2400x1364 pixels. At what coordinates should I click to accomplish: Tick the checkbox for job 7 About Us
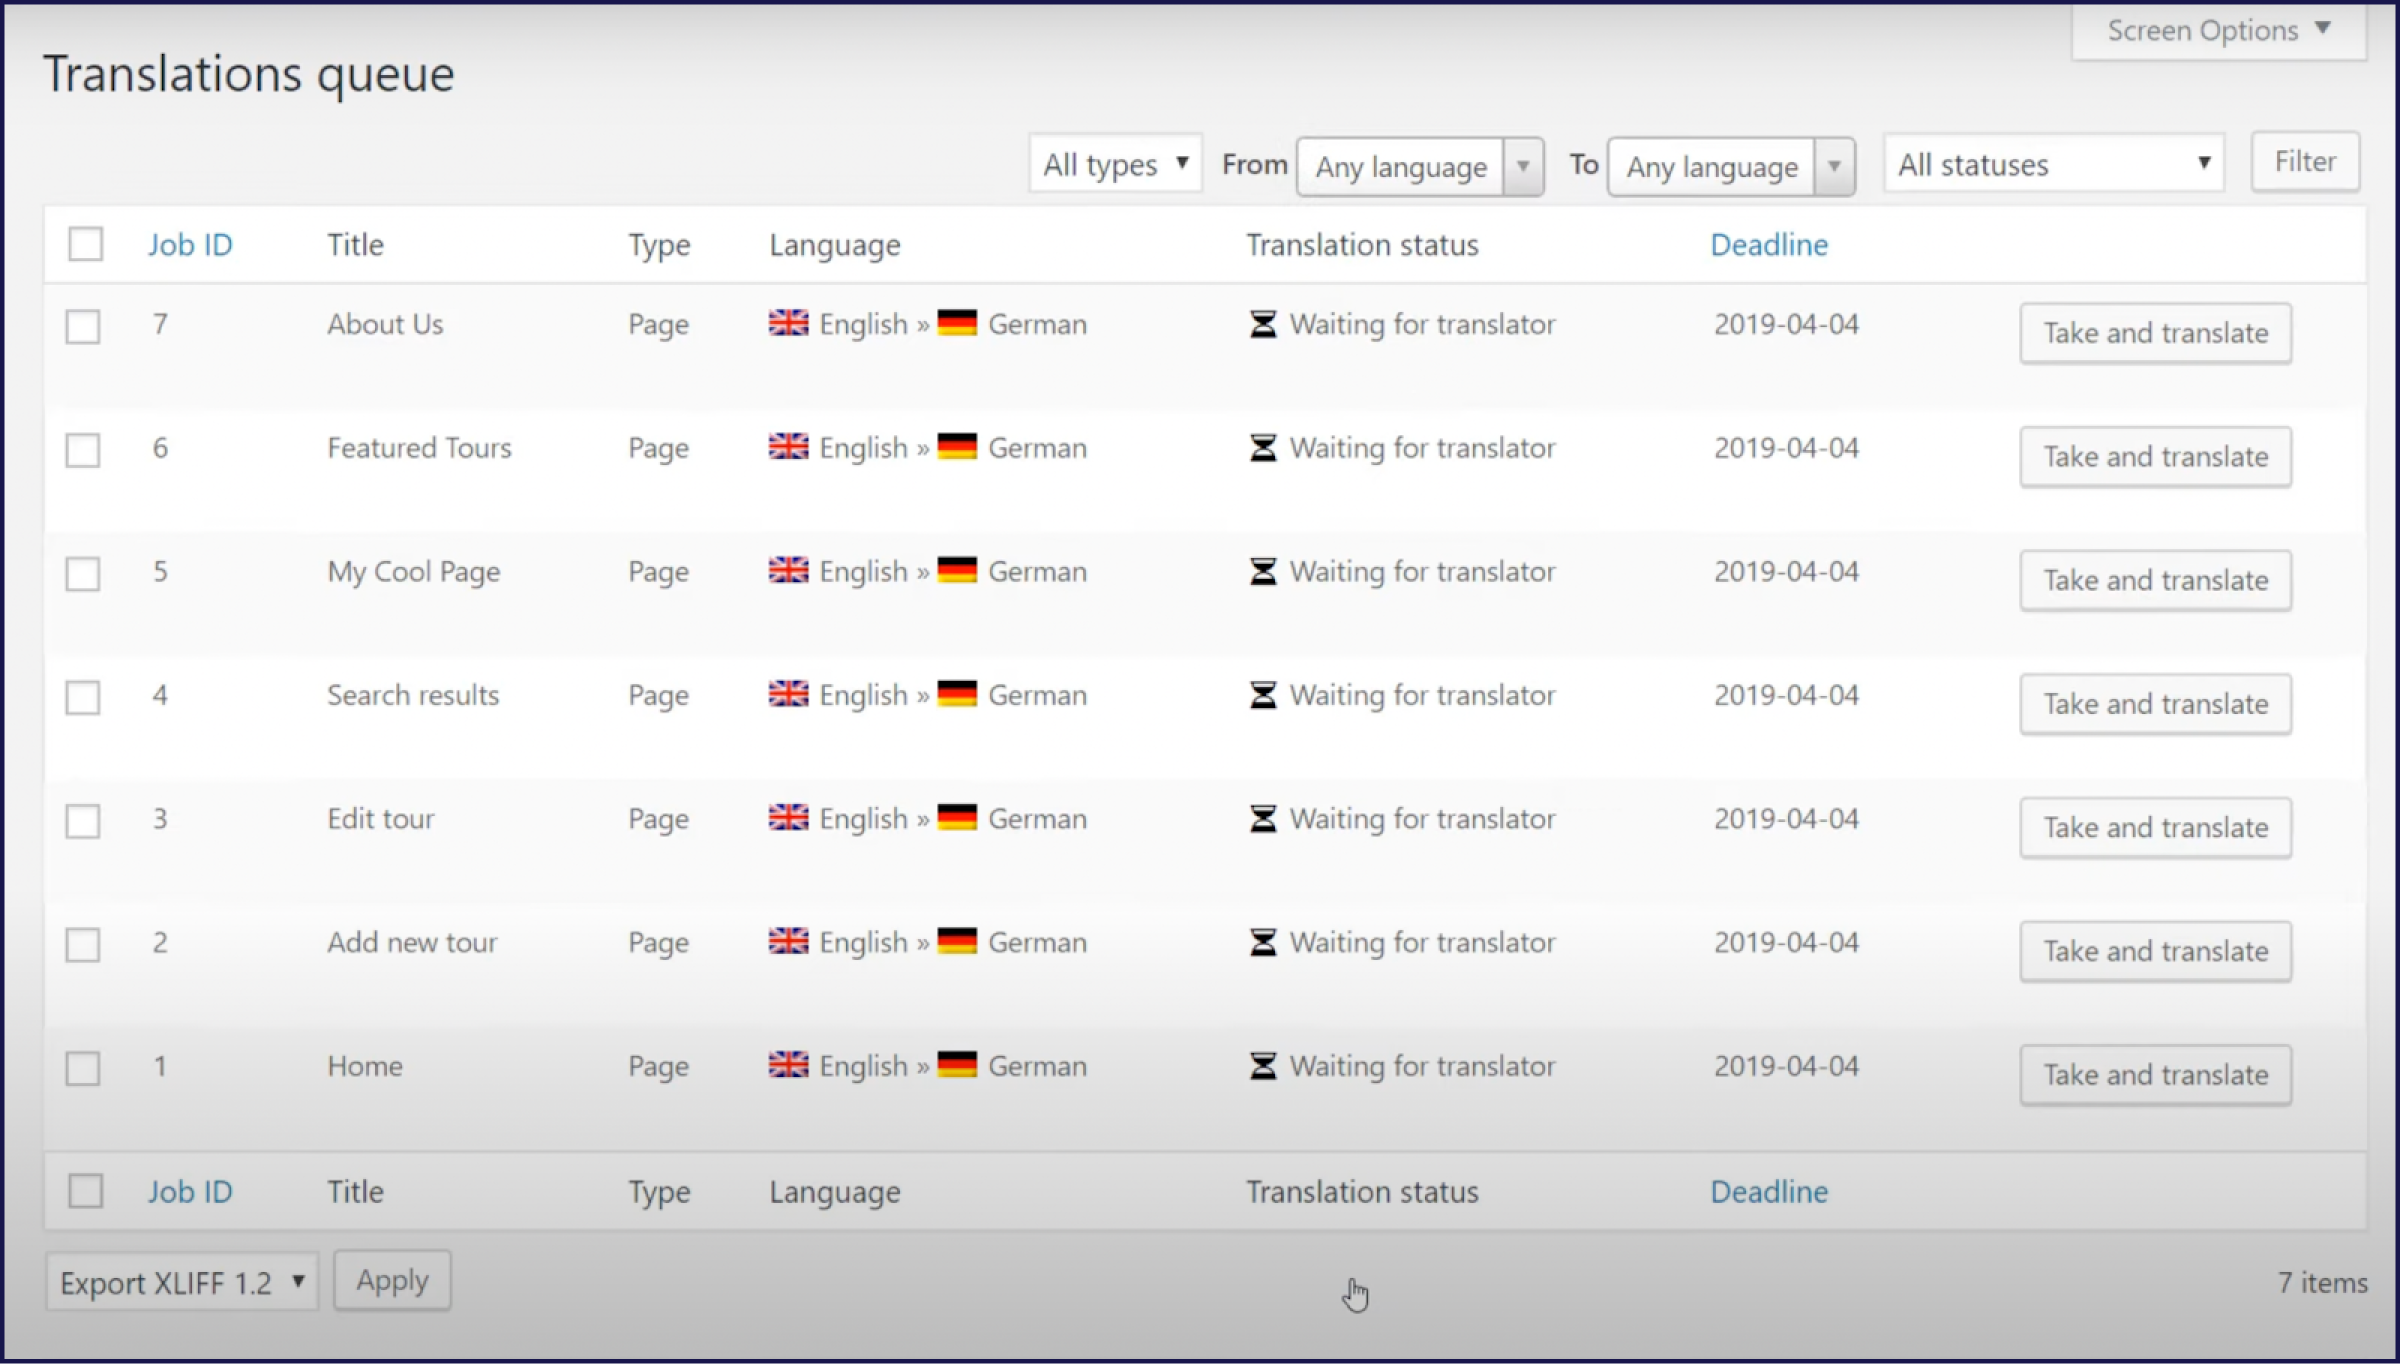pyautogui.click(x=83, y=326)
